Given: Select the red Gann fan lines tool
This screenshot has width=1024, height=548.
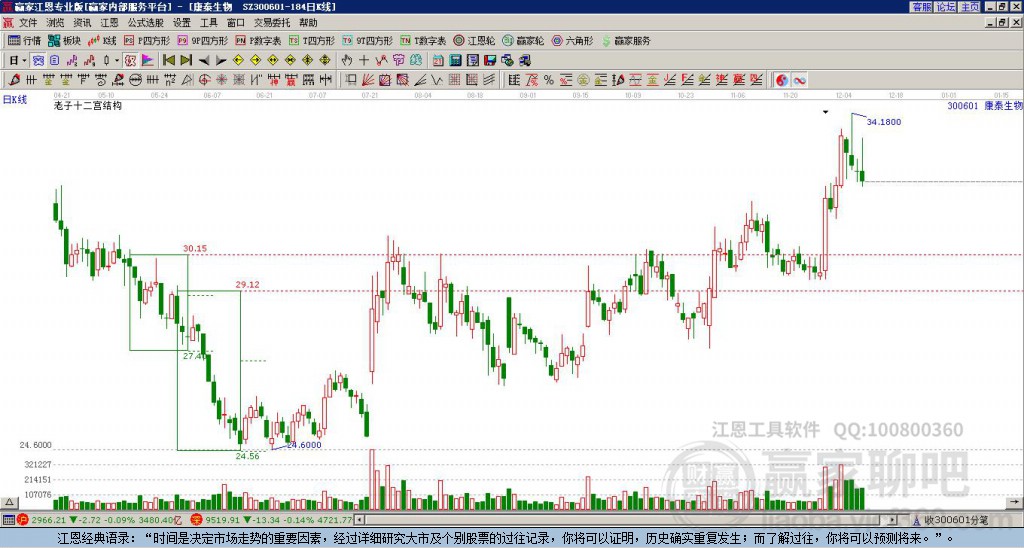Looking at the screenshot, I should coord(367,80).
